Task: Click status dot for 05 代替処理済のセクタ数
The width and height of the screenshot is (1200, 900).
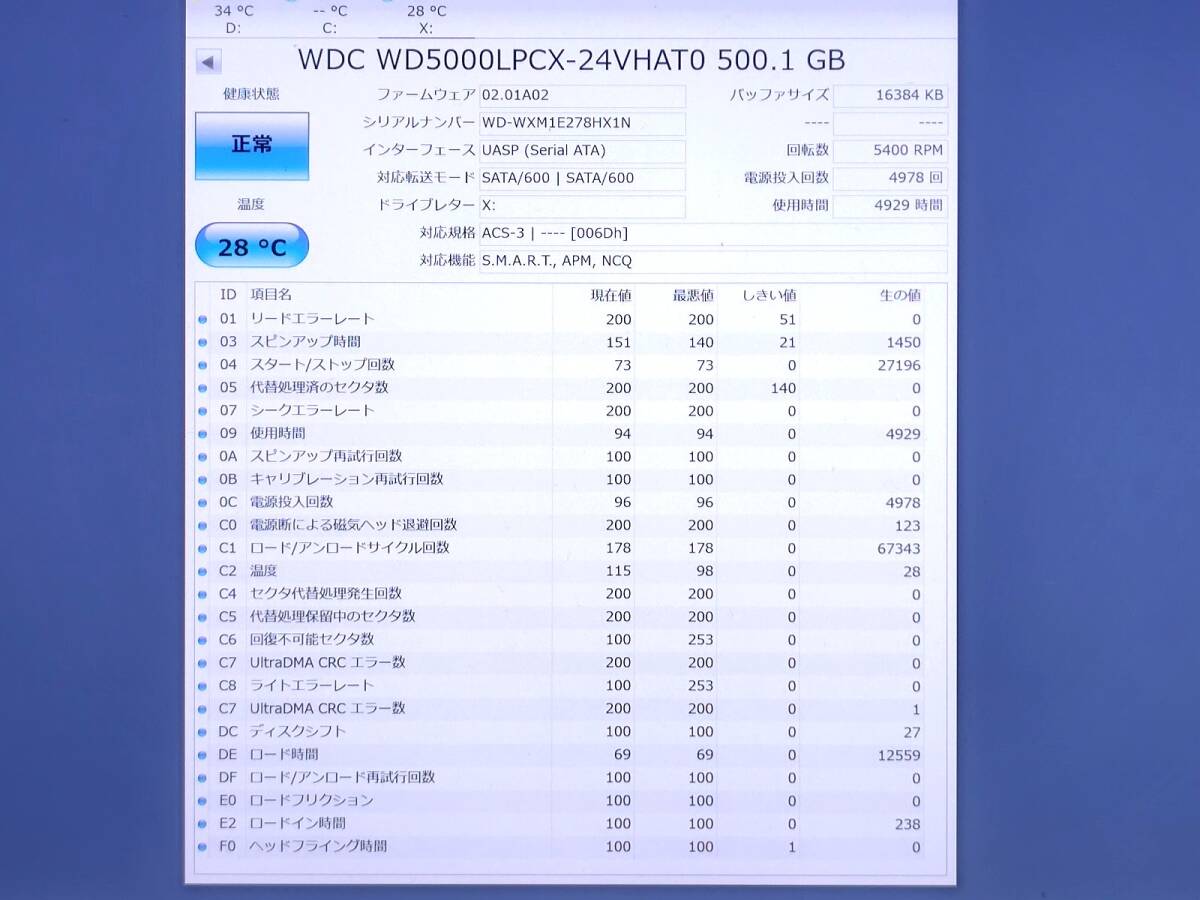Action: click(x=202, y=389)
